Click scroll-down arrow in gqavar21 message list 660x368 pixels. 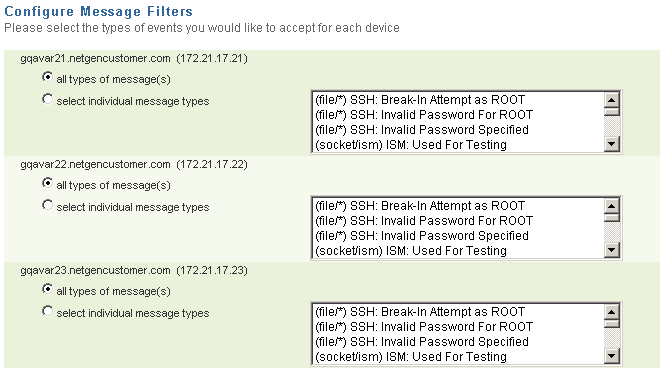(611, 144)
